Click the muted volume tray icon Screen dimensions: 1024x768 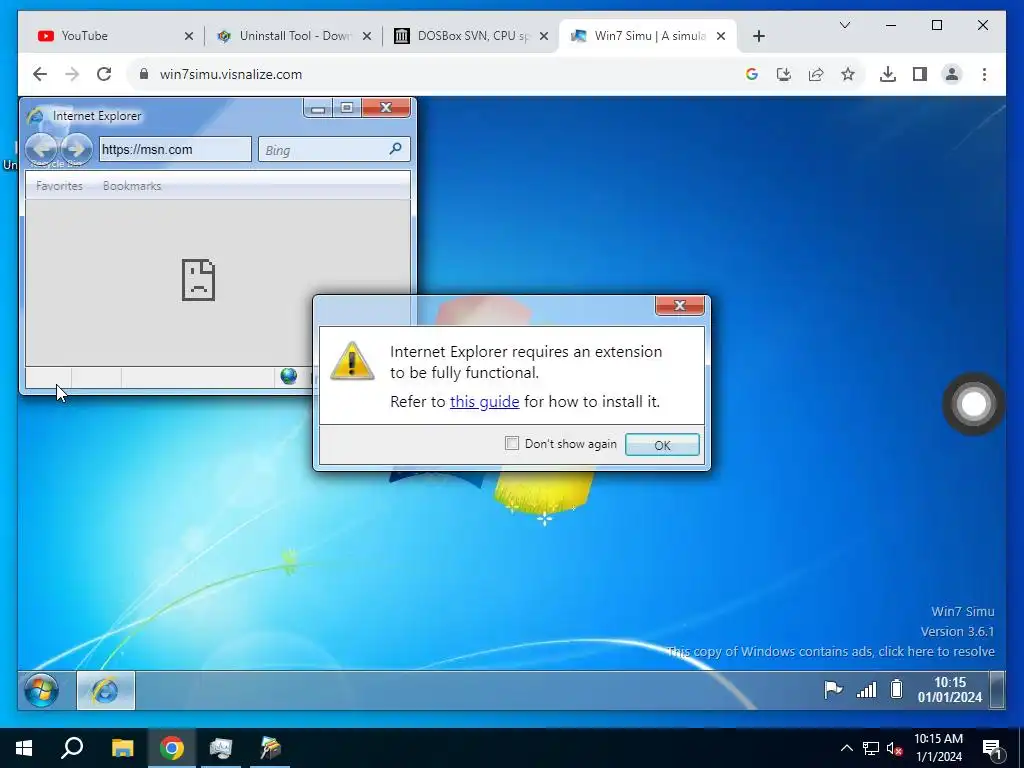click(895, 748)
